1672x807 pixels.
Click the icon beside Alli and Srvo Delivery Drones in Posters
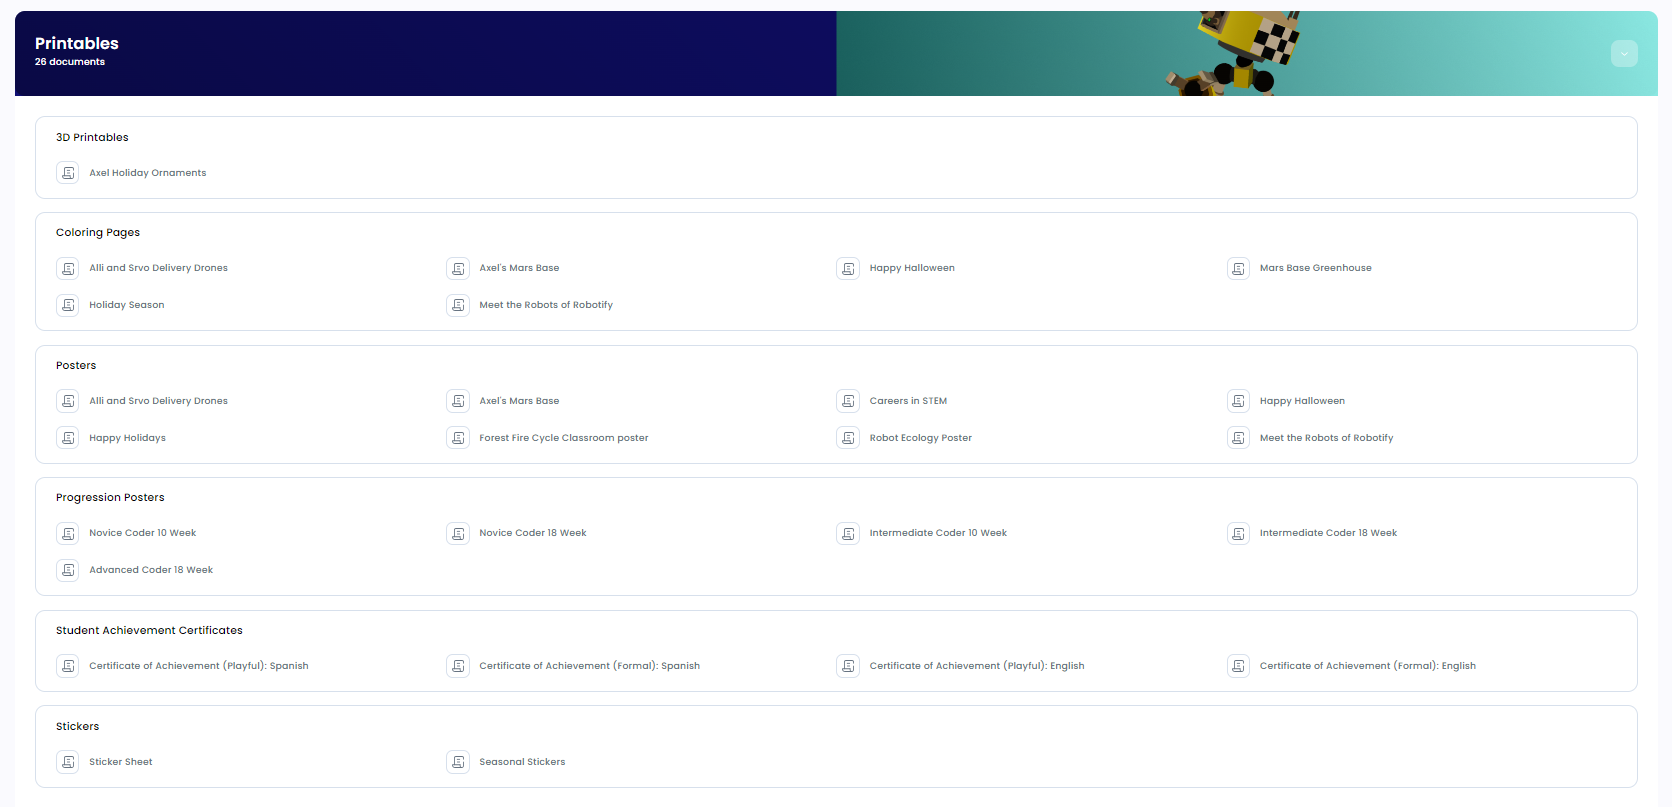(x=68, y=401)
